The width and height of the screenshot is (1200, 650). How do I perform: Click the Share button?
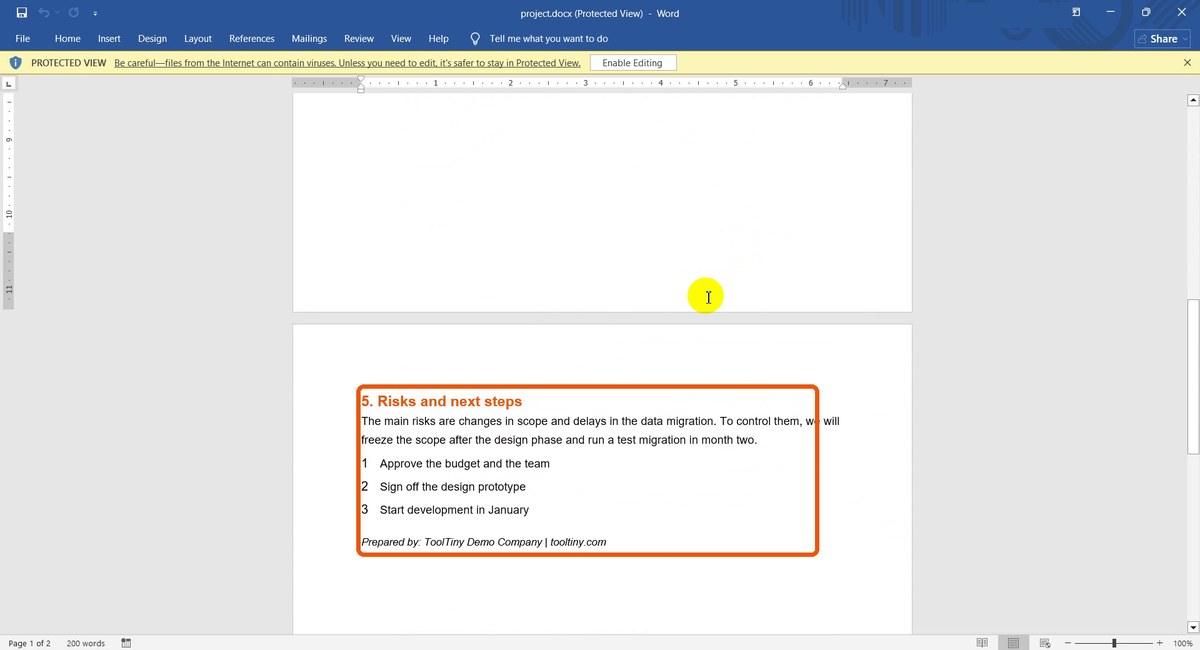(1162, 39)
